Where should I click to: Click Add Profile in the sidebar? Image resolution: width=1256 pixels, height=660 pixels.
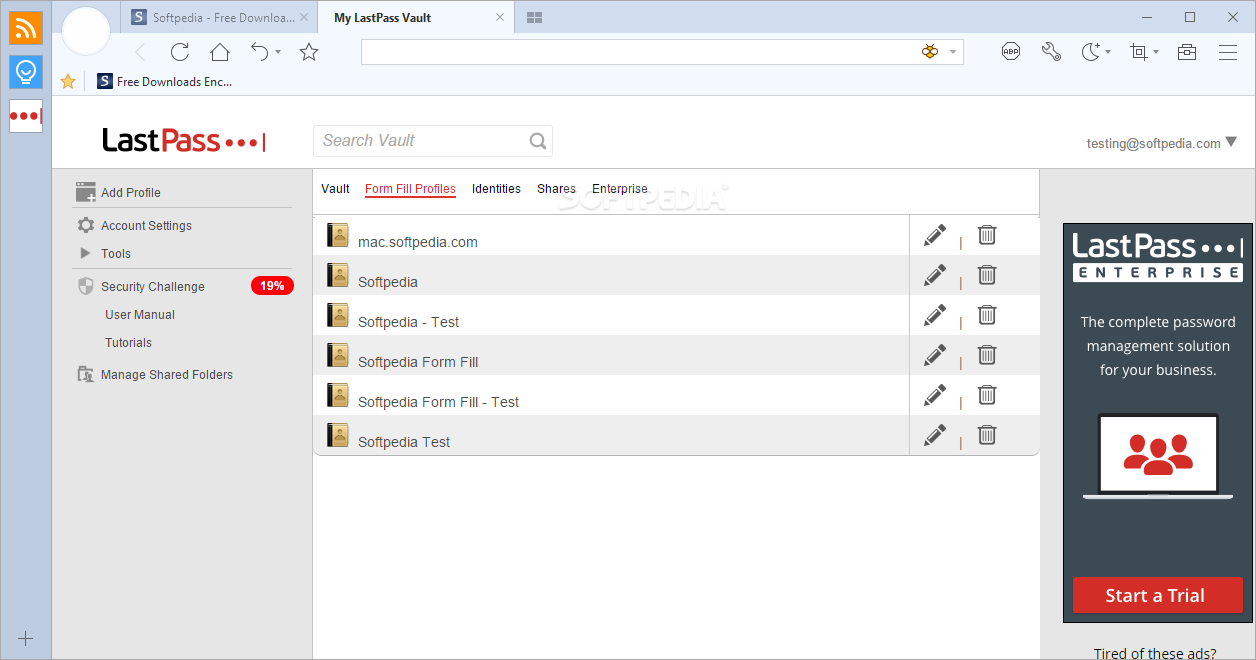coord(131,192)
